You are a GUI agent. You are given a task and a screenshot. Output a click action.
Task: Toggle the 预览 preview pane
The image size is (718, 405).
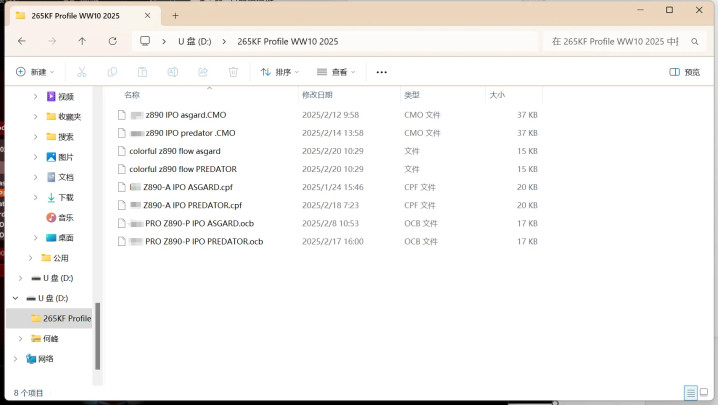click(685, 72)
